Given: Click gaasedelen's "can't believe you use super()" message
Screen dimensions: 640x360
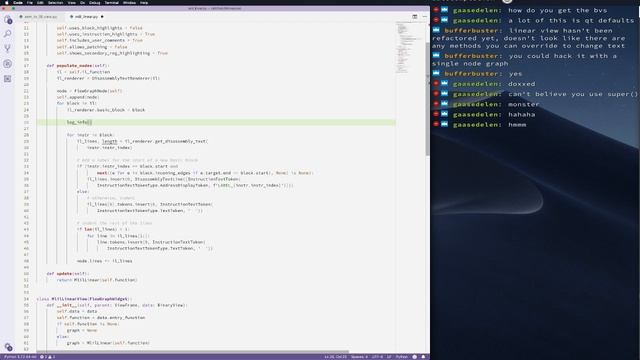Looking at the screenshot, I should (573, 94).
